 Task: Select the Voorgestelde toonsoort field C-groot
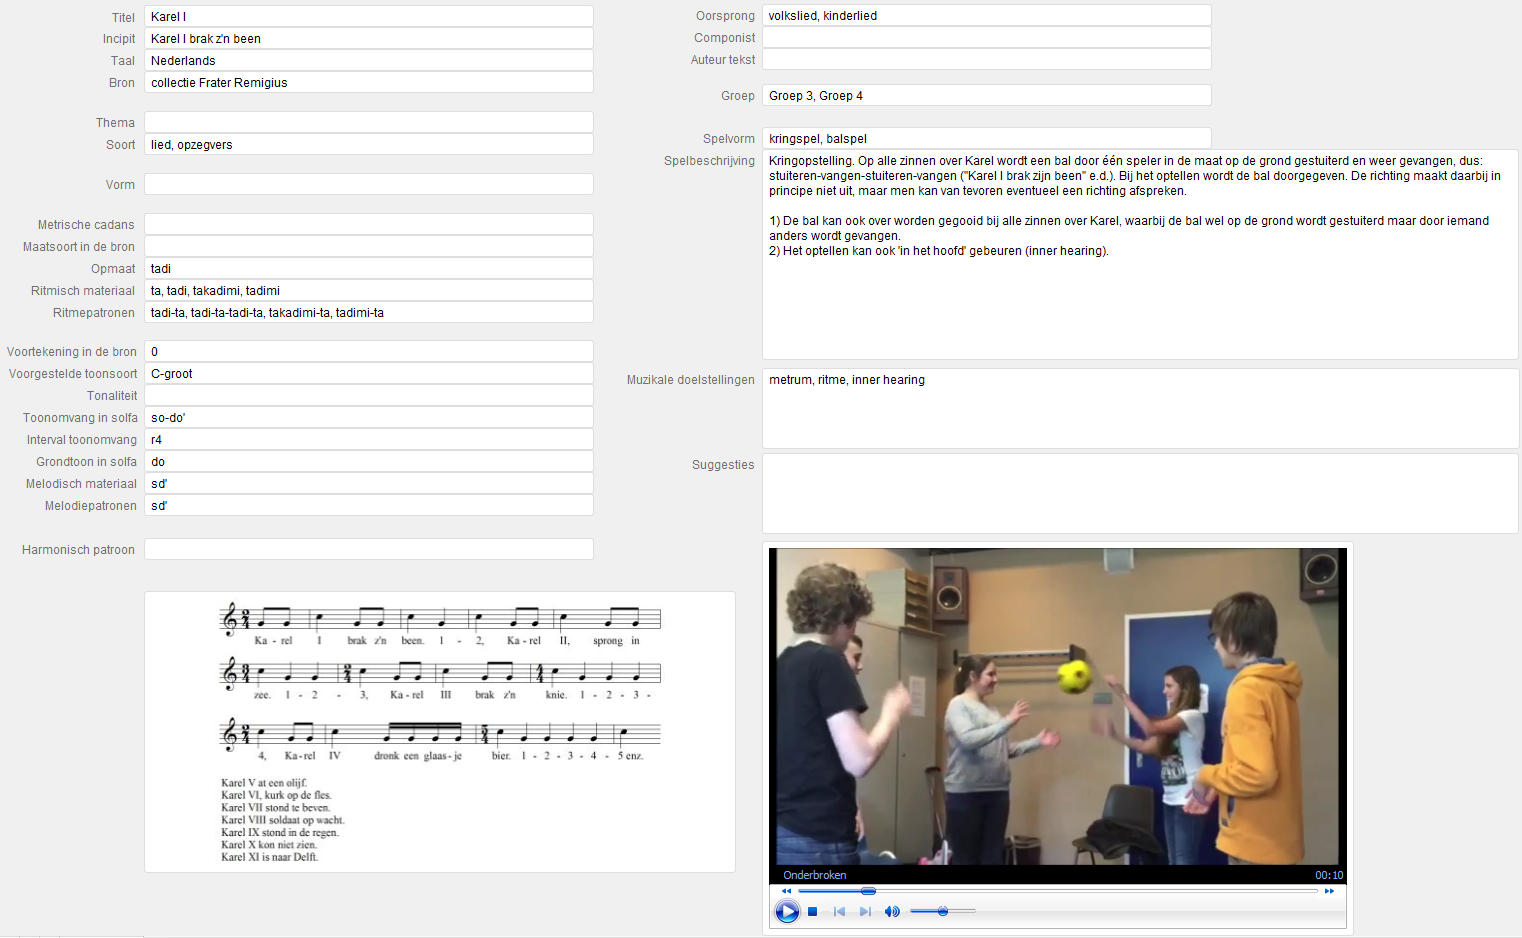[368, 374]
